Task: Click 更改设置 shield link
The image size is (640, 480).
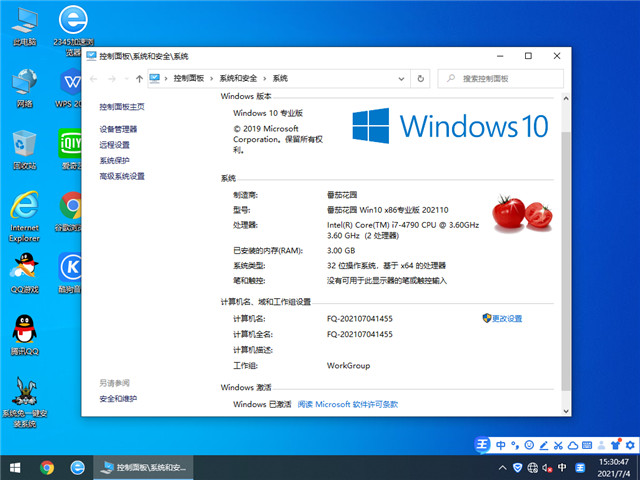Action: [502, 318]
